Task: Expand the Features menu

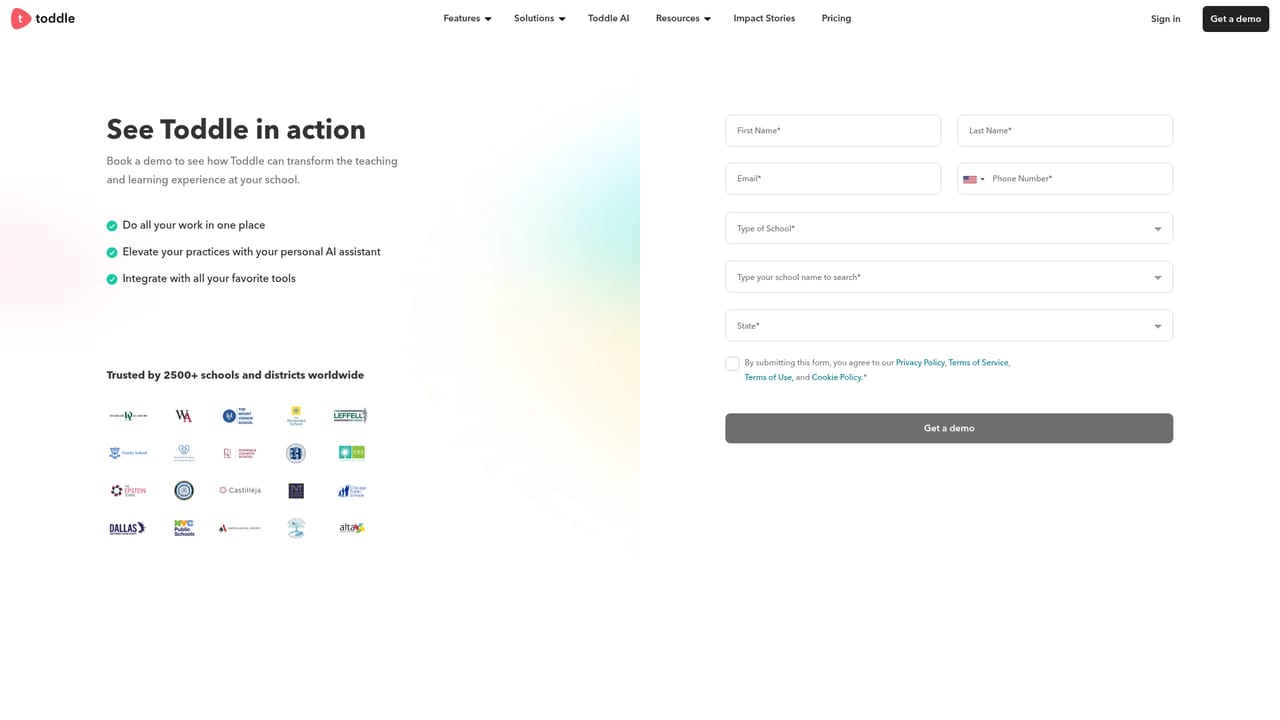Action: tap(467, 18)
